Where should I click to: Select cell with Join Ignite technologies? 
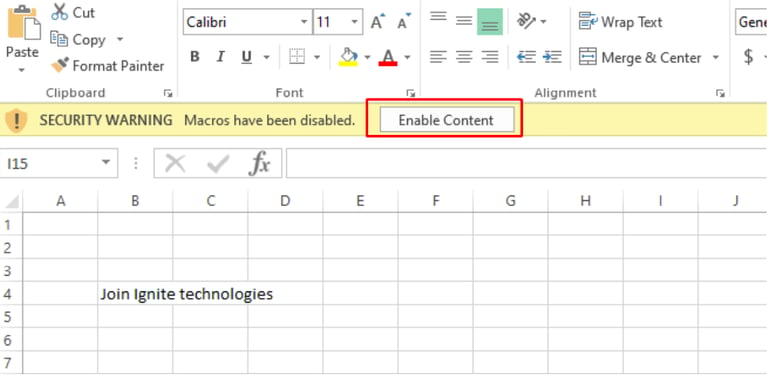135,294
